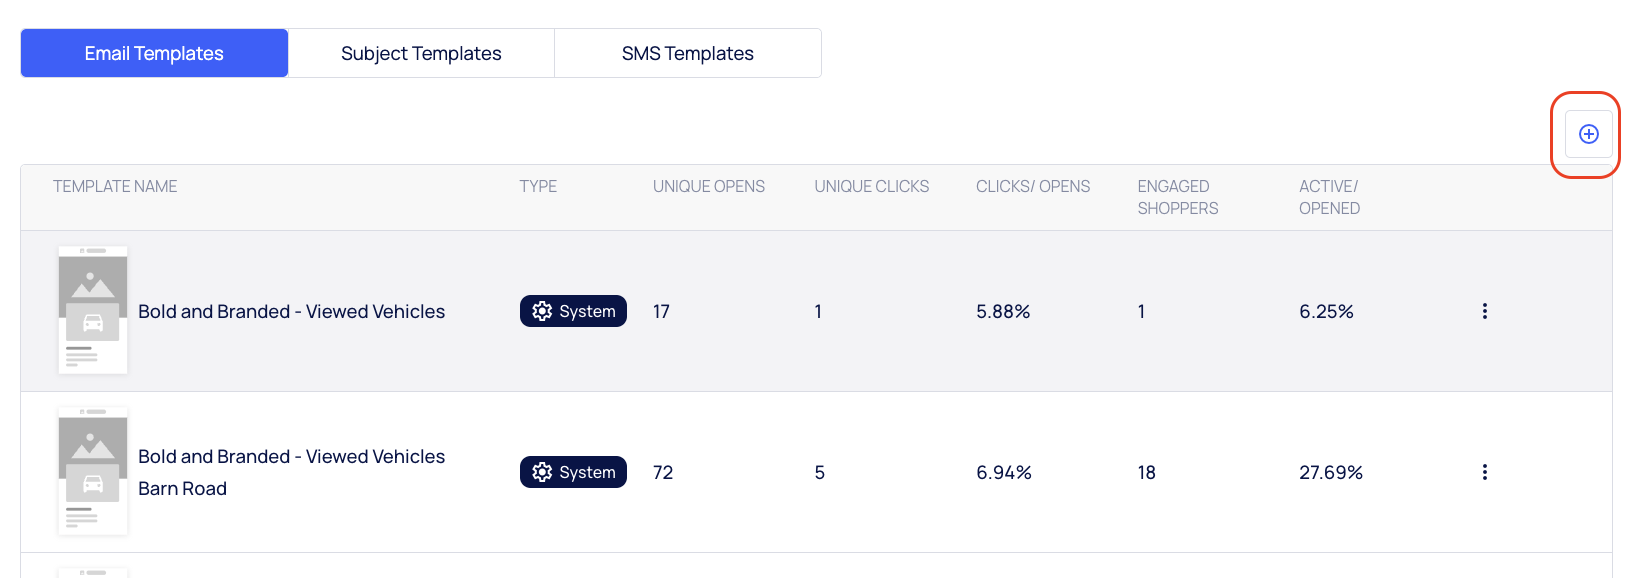1634x578 pixels.
Task: Open three-dot menu for the Barn Road template
Action: click(x=1484, y=472)
